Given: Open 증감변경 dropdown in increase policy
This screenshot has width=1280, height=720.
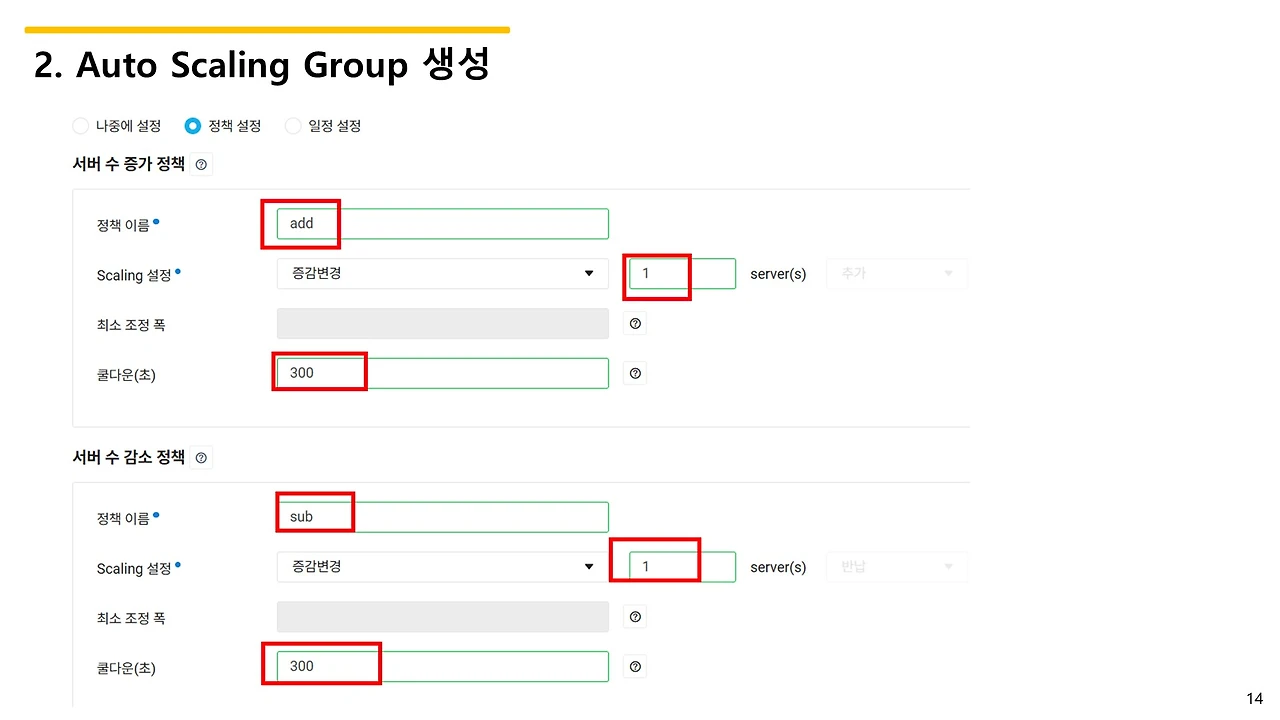Looking at the screenshot, I should (x=442, y=273).
